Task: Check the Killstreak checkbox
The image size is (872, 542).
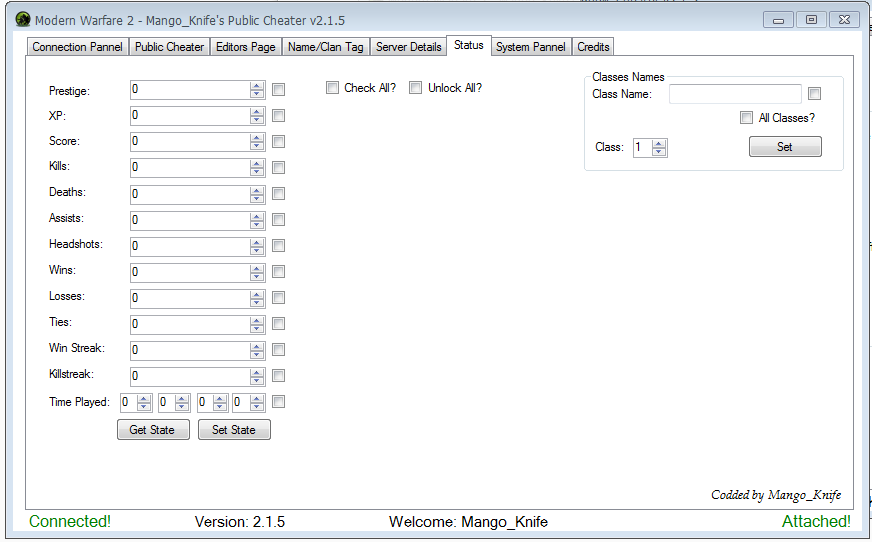Action: (x=279, y=376)
